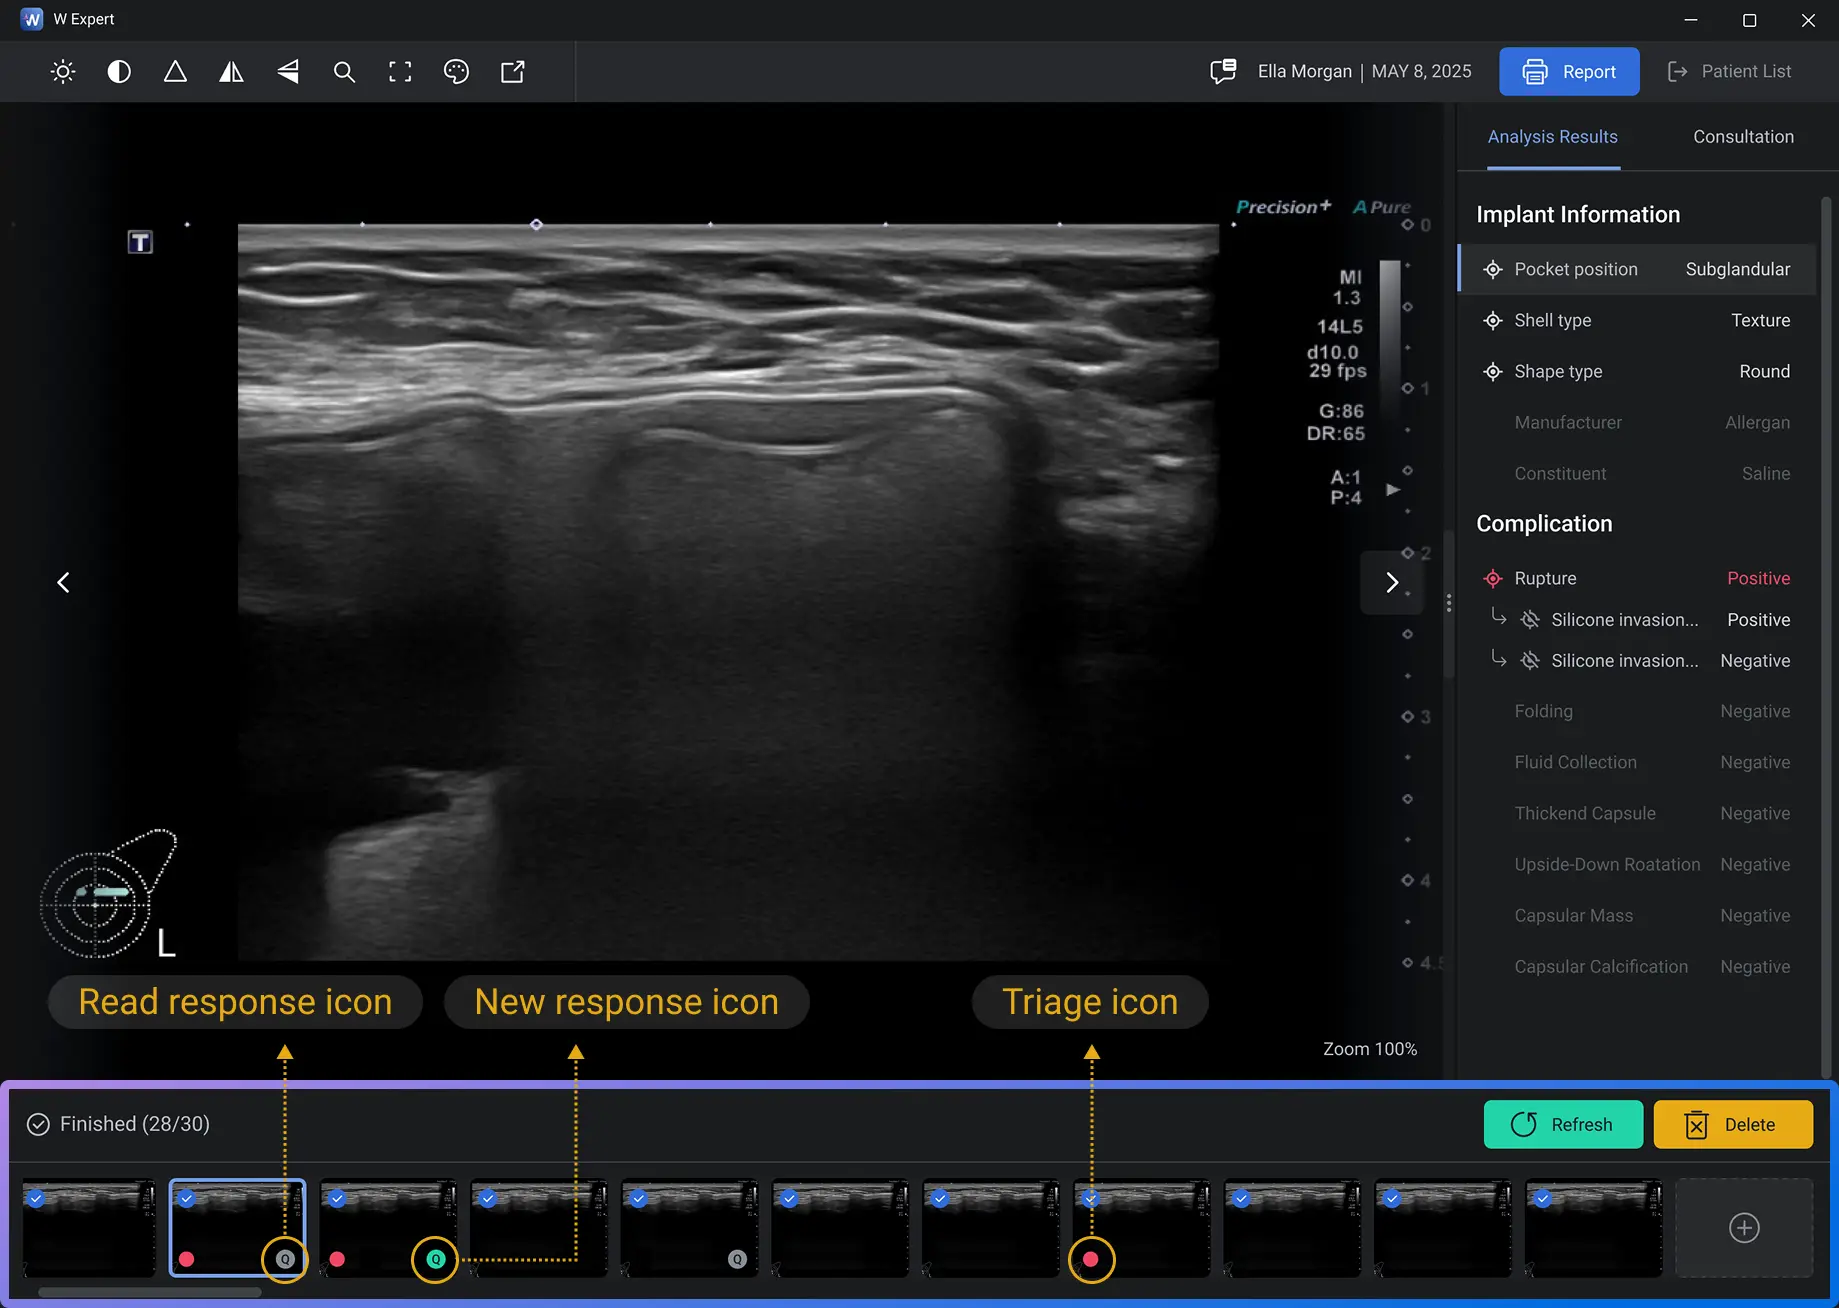Click the contrast half-circle icon

click(x=119, y=72)
